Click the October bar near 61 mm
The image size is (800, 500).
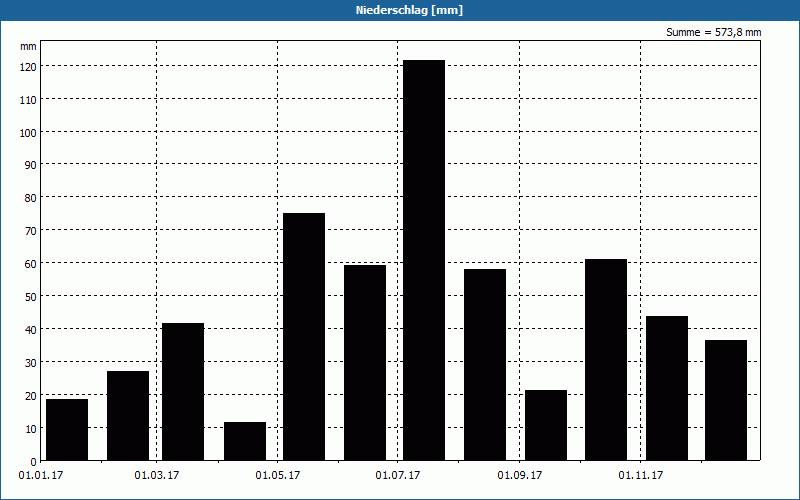(x=606, y=360)
